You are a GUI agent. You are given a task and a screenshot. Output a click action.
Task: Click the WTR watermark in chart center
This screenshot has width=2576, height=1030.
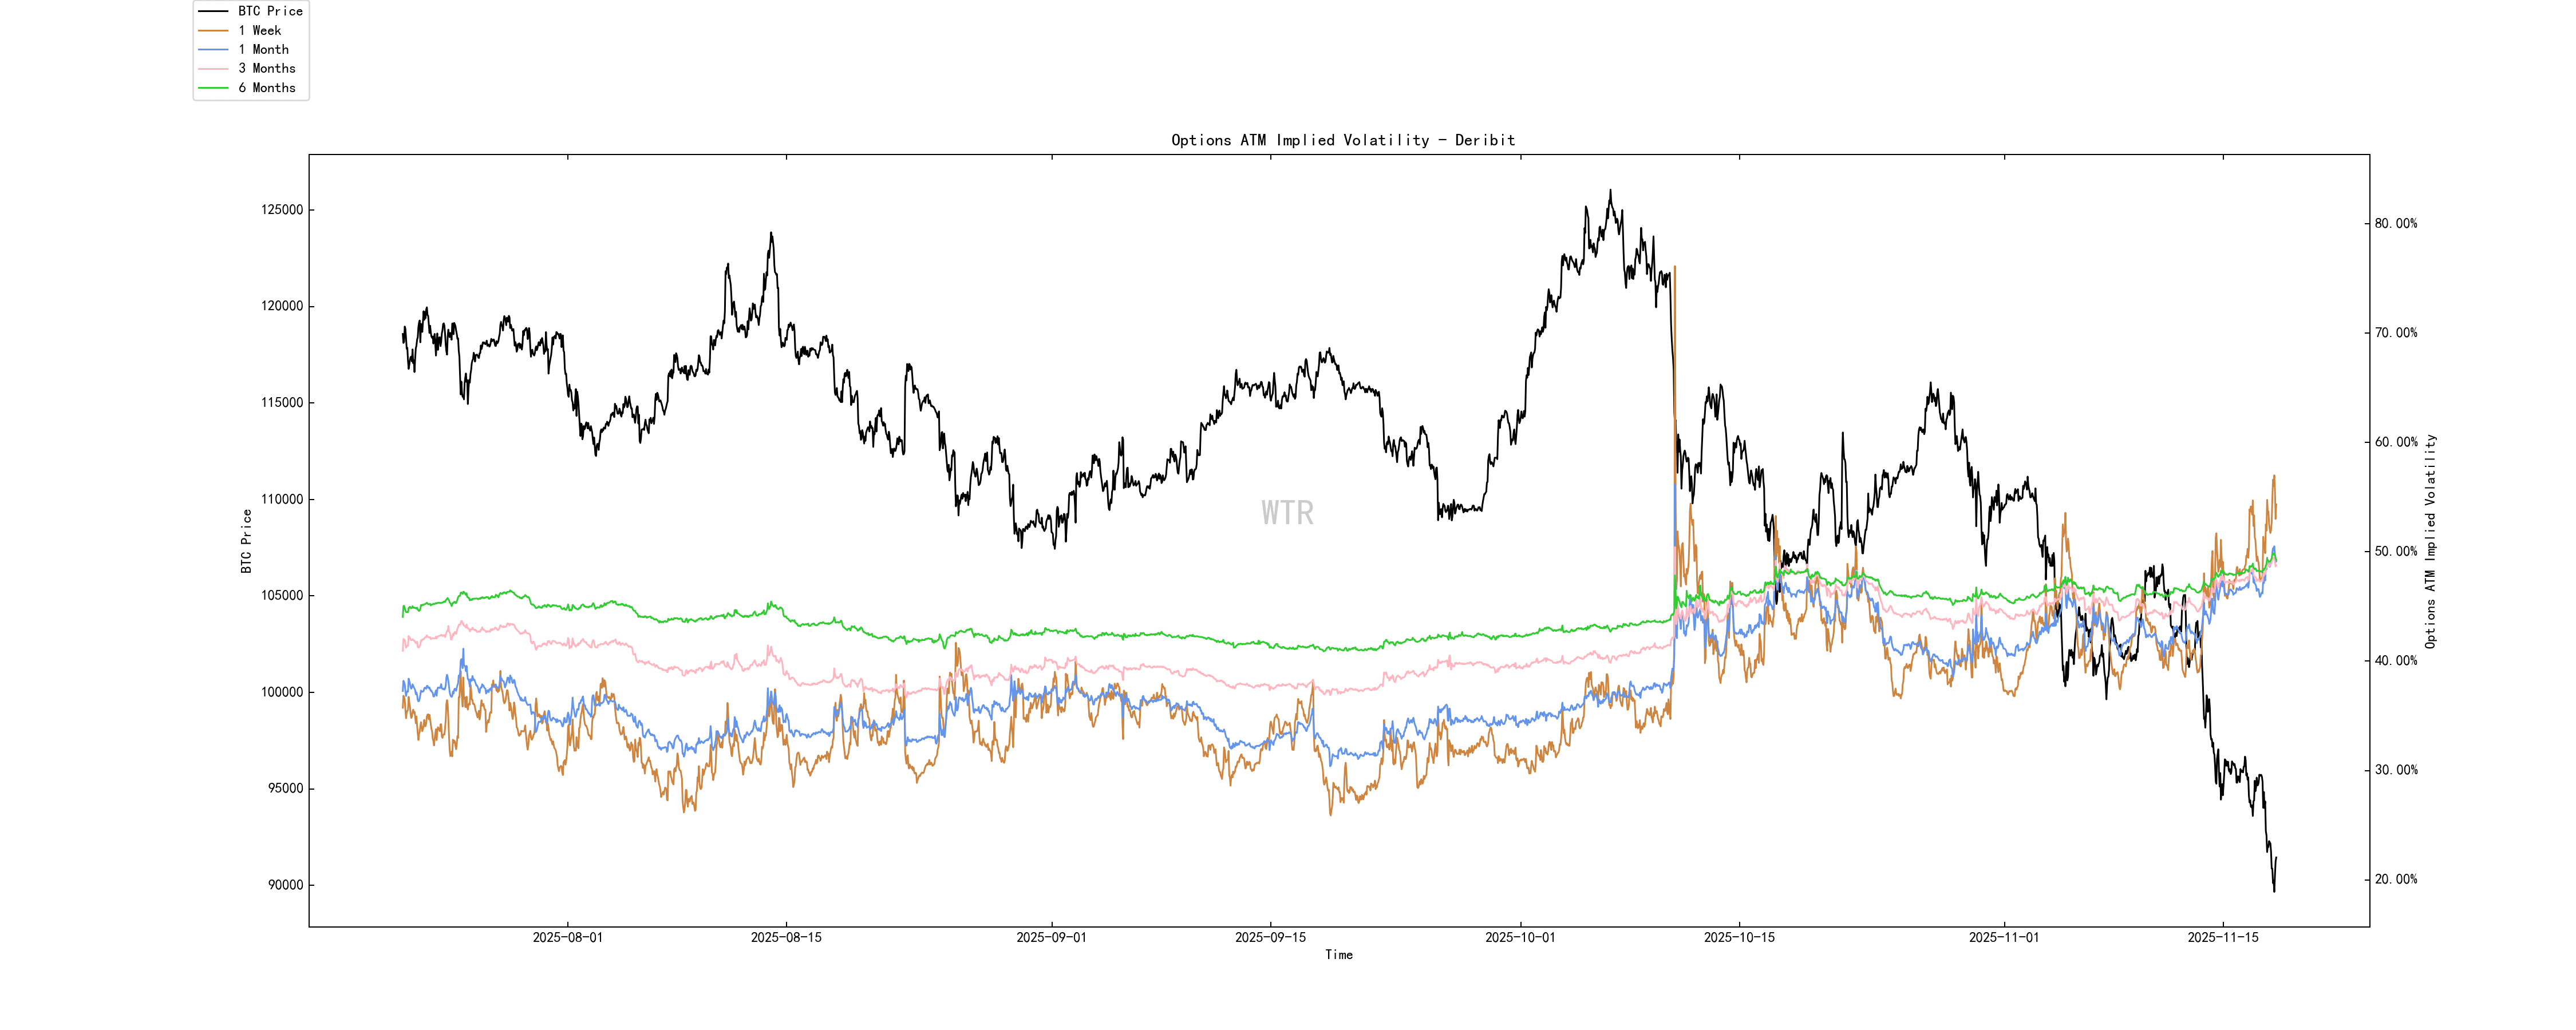click(1287, 513)
